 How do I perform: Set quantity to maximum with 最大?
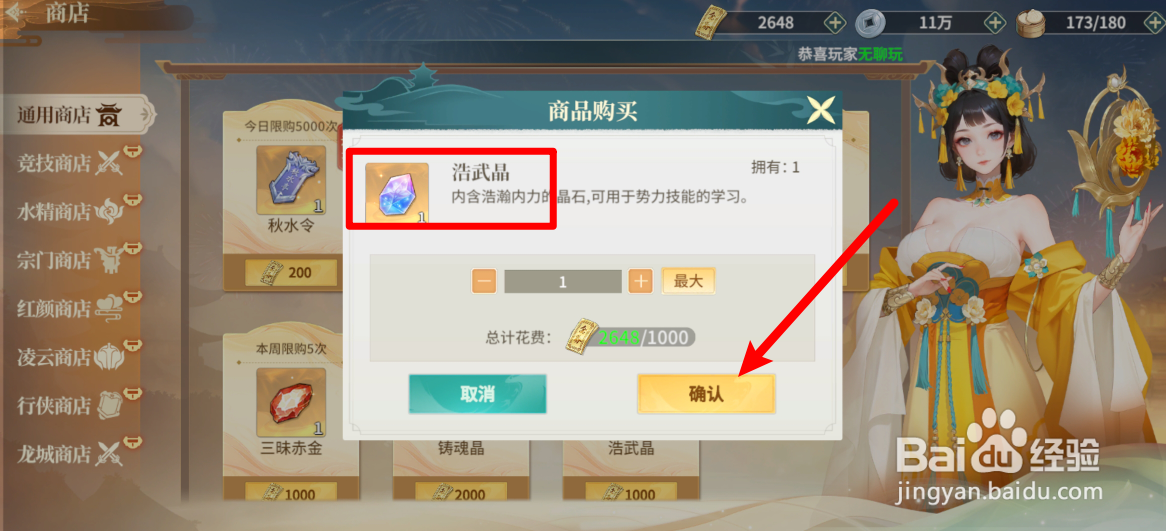point(688,281)
